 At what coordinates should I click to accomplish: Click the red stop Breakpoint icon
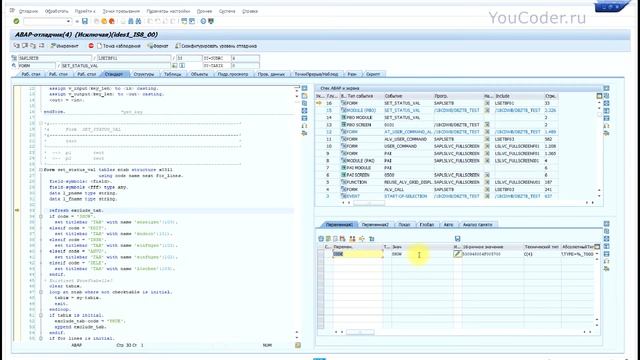pyautogui.click(x=91, y=46)
